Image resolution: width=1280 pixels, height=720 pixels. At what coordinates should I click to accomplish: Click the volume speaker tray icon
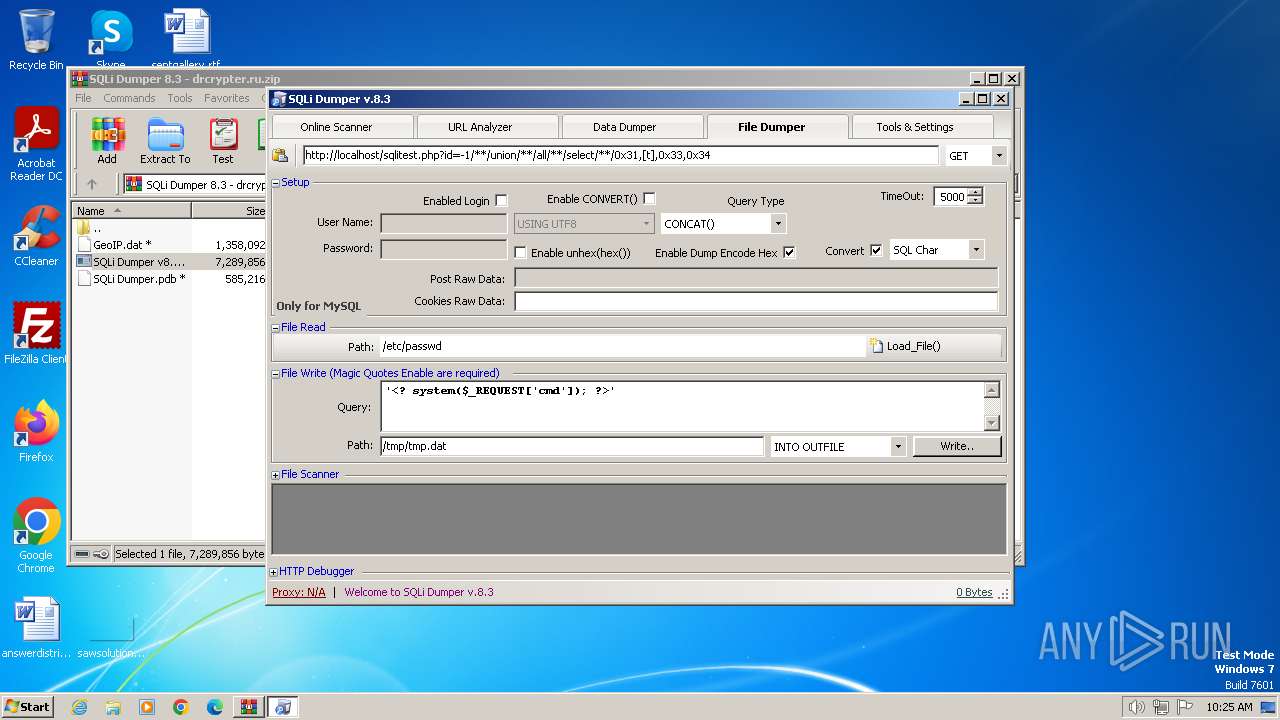[x=1136, y=707]
